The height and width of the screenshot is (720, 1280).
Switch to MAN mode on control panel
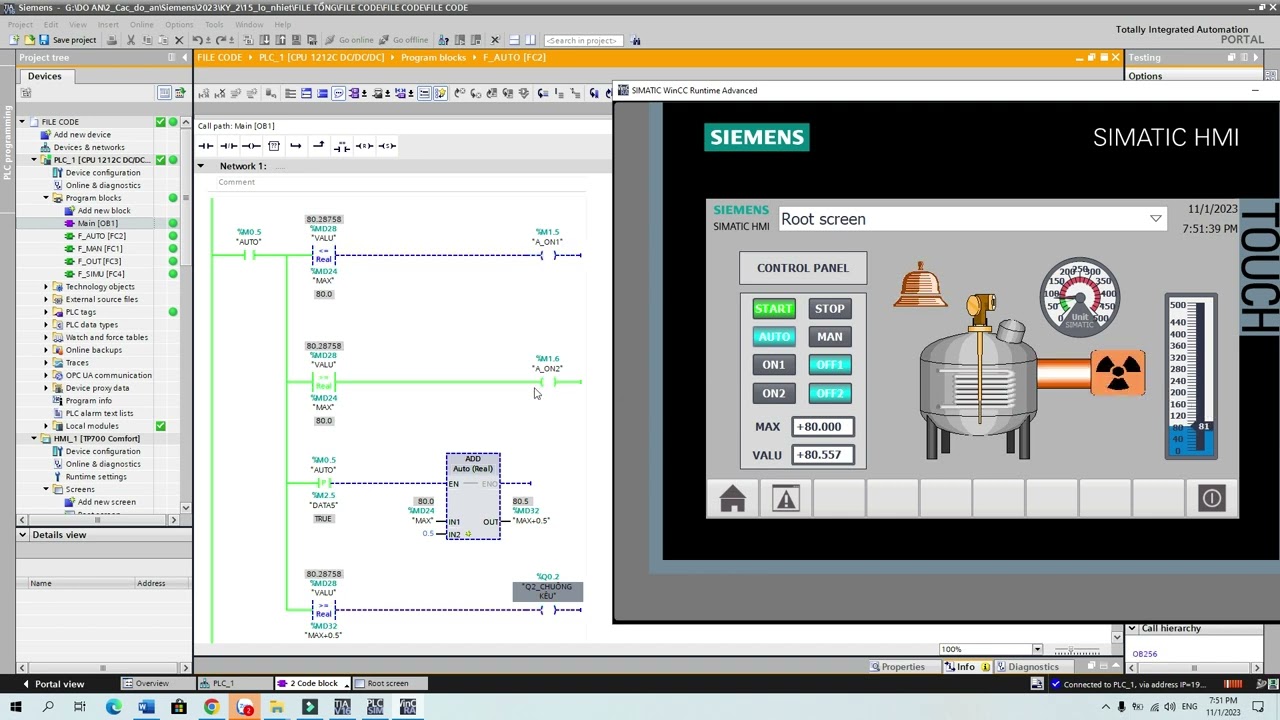[829, 337]
